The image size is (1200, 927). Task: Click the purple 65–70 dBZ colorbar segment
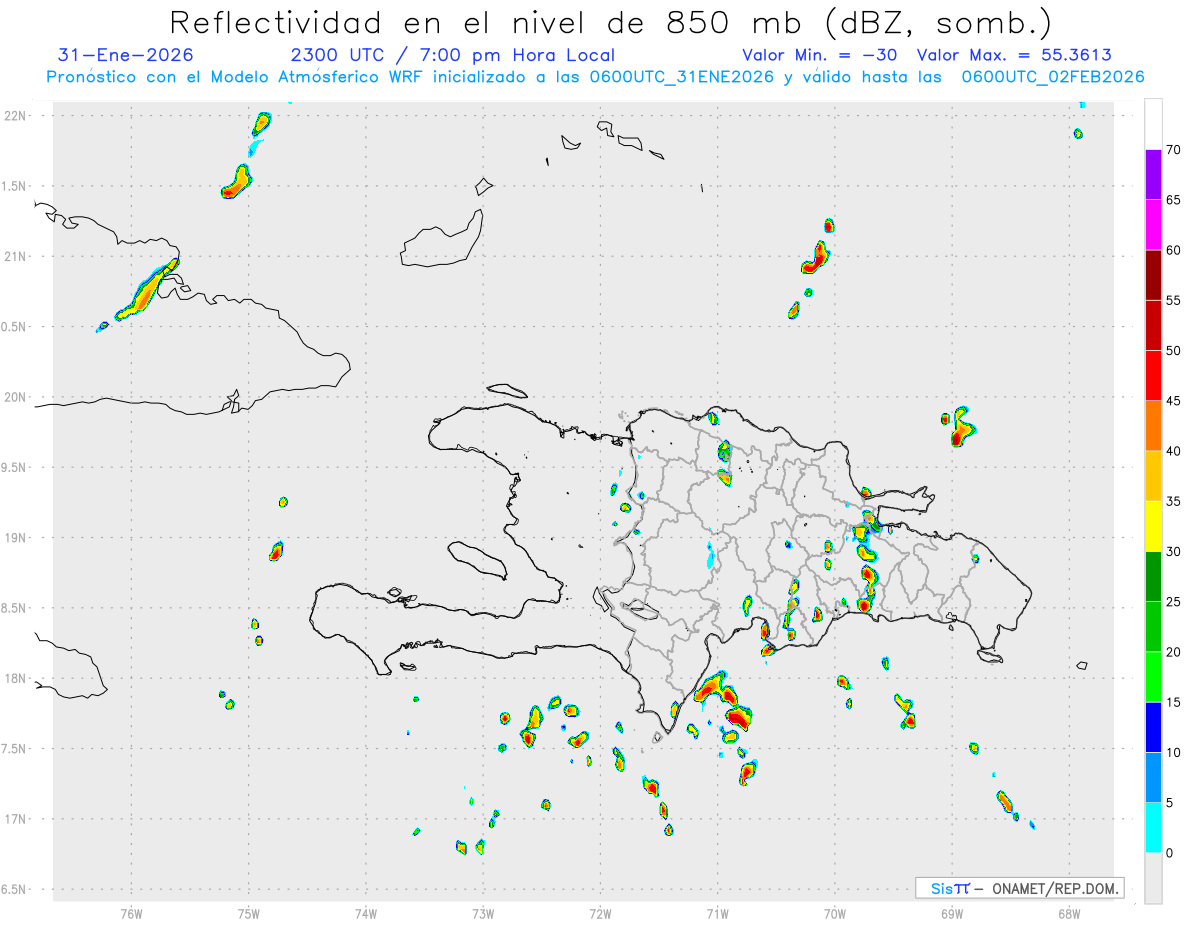[1153, 175]
